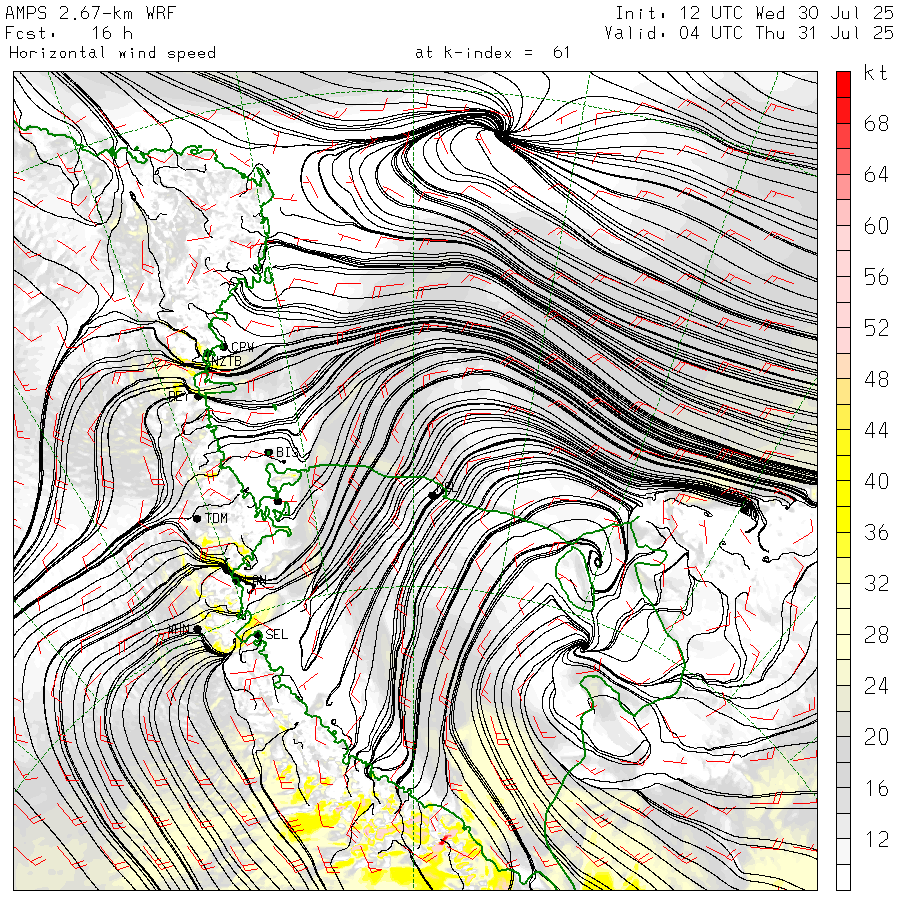Click the CPW station label on the map
The height and width of the screenshot is (900, 900).
[x=242, y=347]
